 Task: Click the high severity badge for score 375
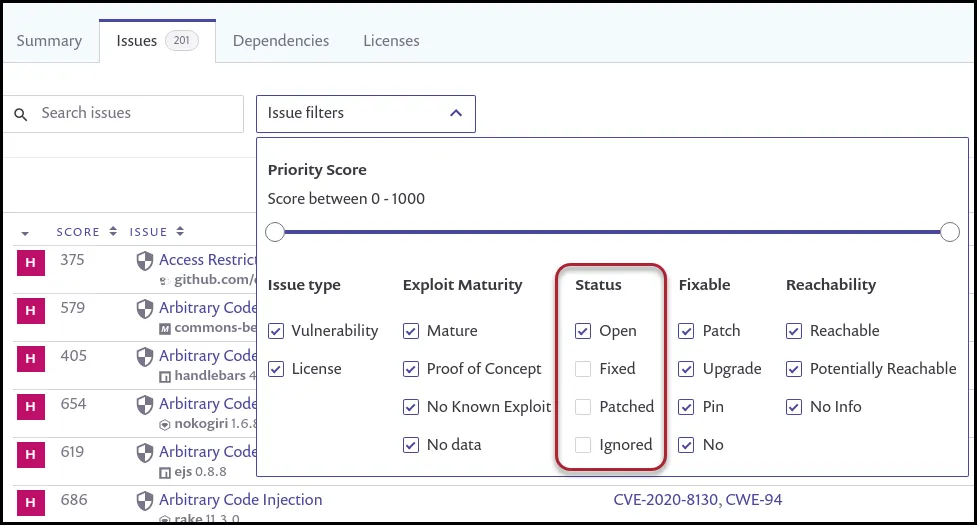click(x=31, y=263)
